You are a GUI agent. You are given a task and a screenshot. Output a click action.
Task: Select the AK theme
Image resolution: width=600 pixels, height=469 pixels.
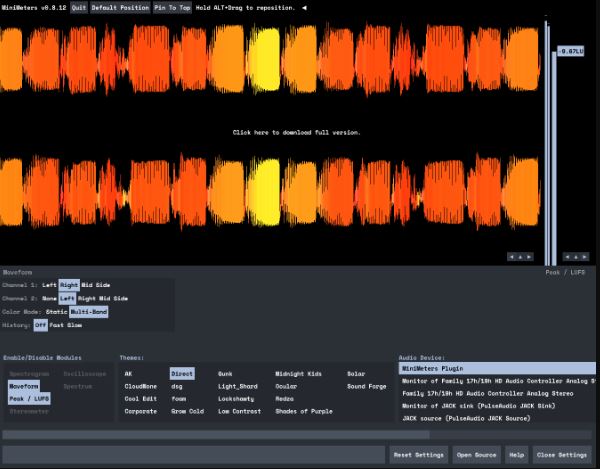click(x=128, y=374)
